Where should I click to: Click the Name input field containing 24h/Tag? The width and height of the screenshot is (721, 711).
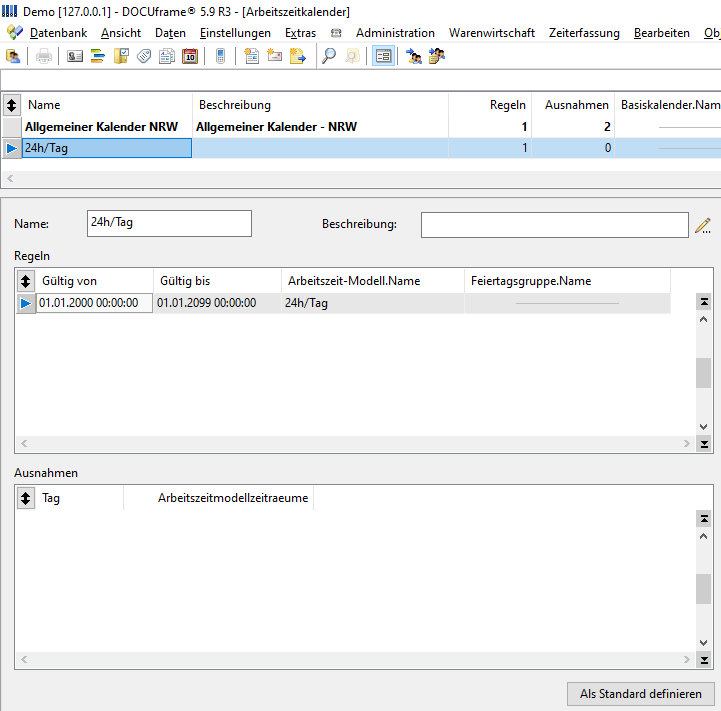tap(169, 224)
